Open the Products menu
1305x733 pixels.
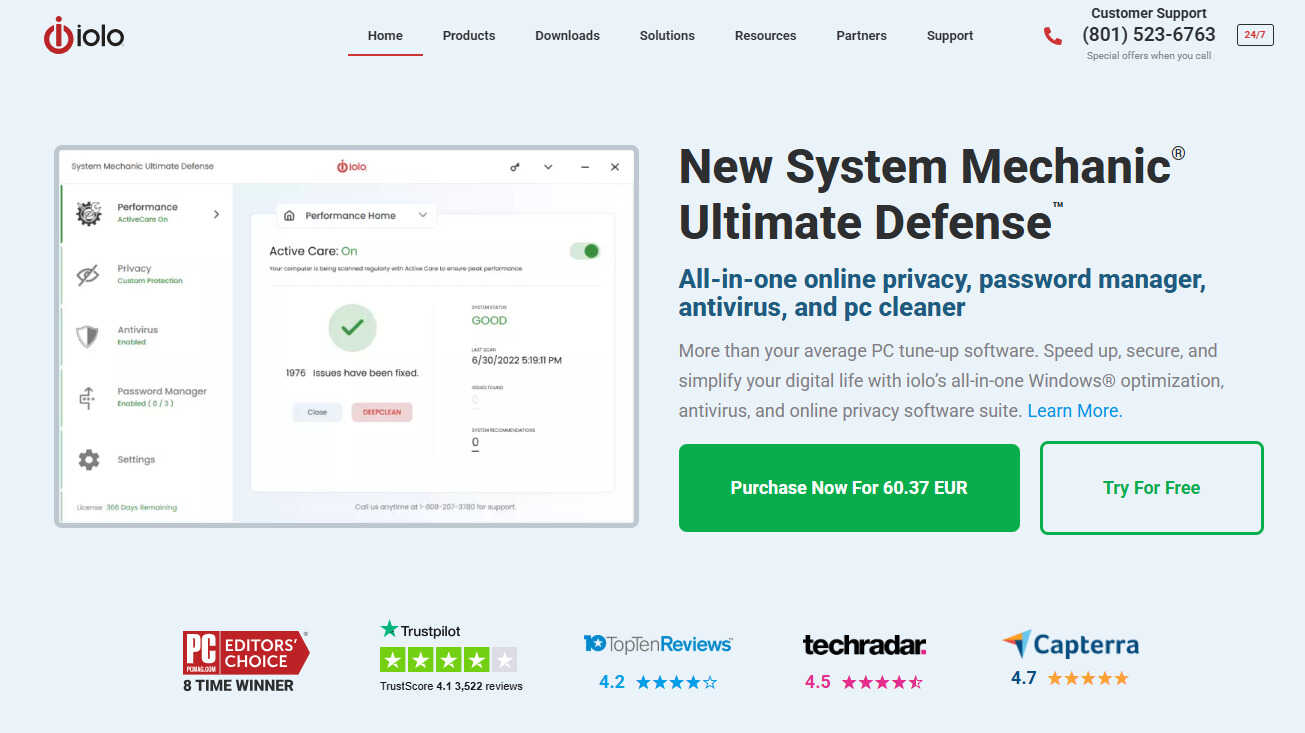(x=469, y=35)
